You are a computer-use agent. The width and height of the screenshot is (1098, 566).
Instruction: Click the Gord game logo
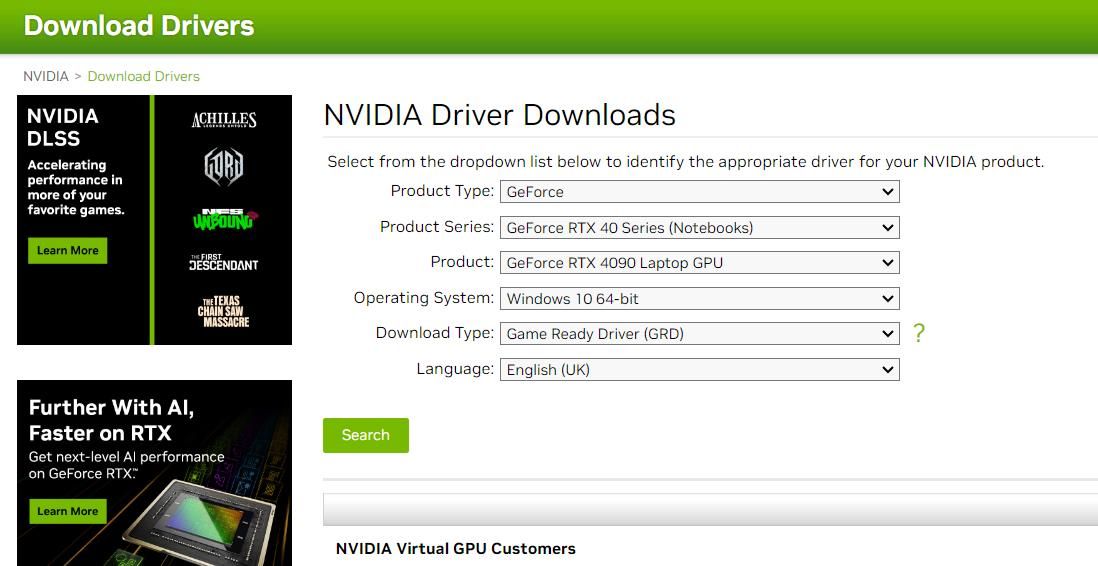tap(224, 166)
